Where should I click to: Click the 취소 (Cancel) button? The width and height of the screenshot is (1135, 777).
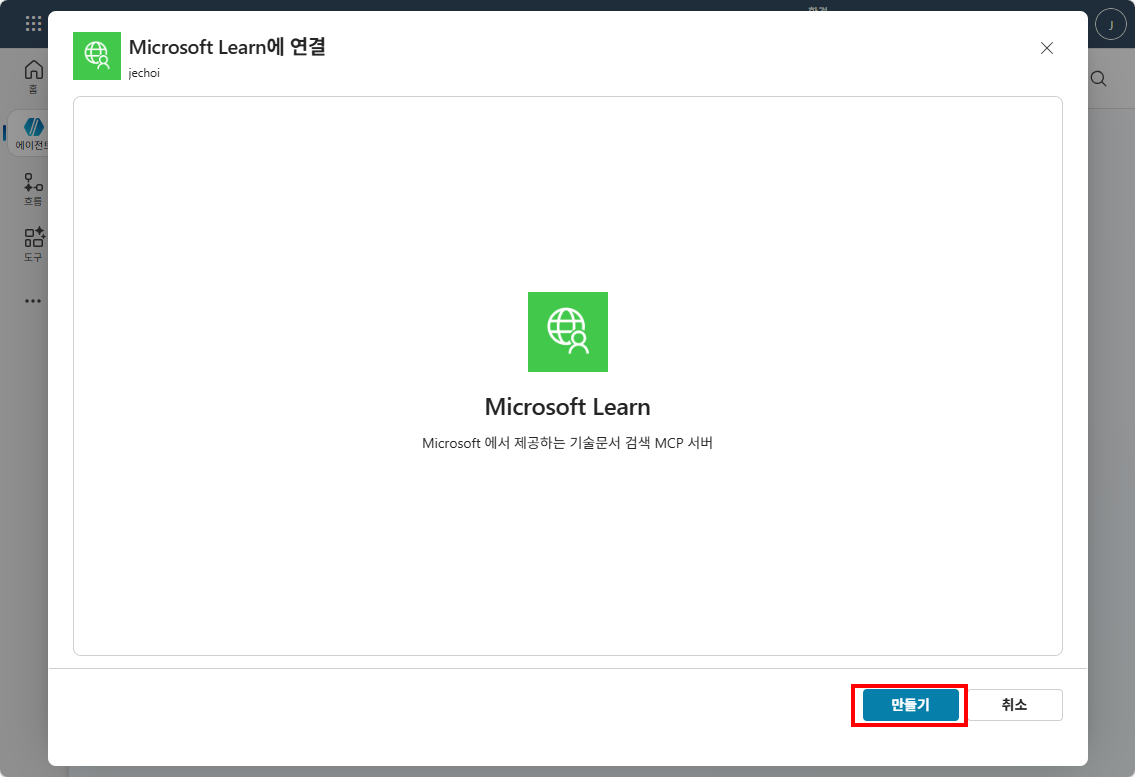1014,705
